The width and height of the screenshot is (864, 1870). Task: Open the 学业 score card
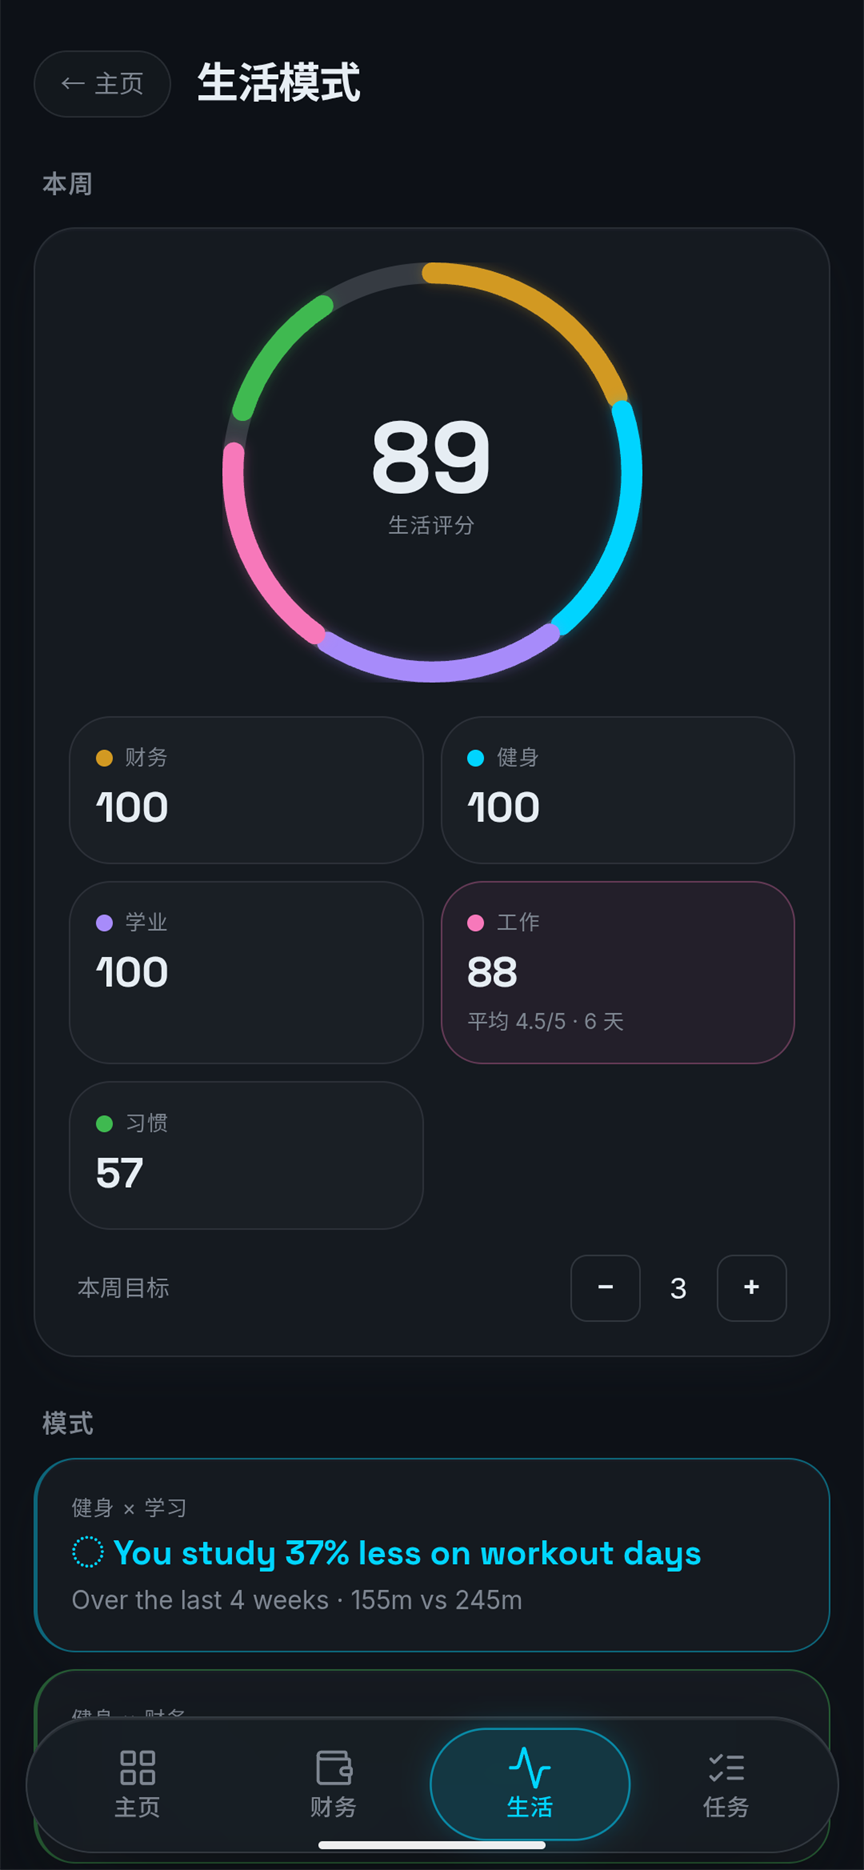tap(246, 972)
